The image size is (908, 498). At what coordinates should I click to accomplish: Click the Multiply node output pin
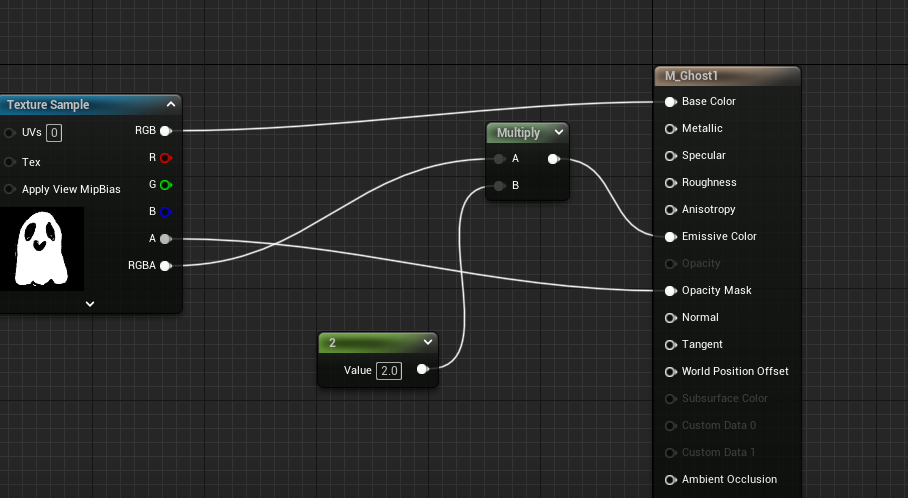(553, 159)
